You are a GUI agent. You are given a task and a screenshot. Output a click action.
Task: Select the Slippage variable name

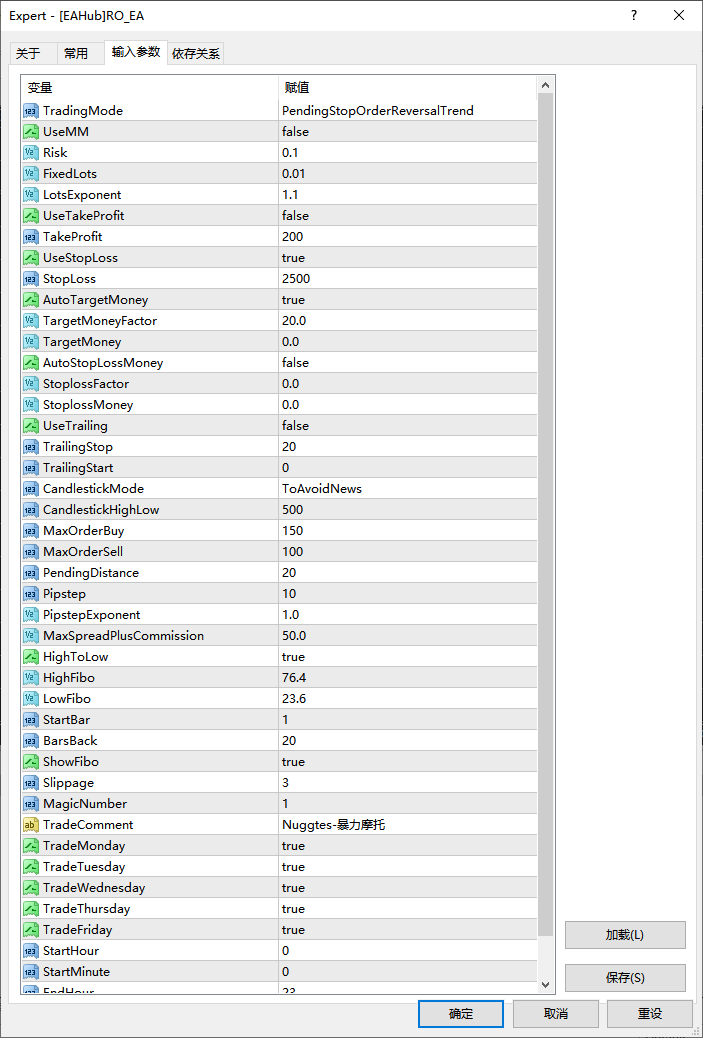point(68,782)
